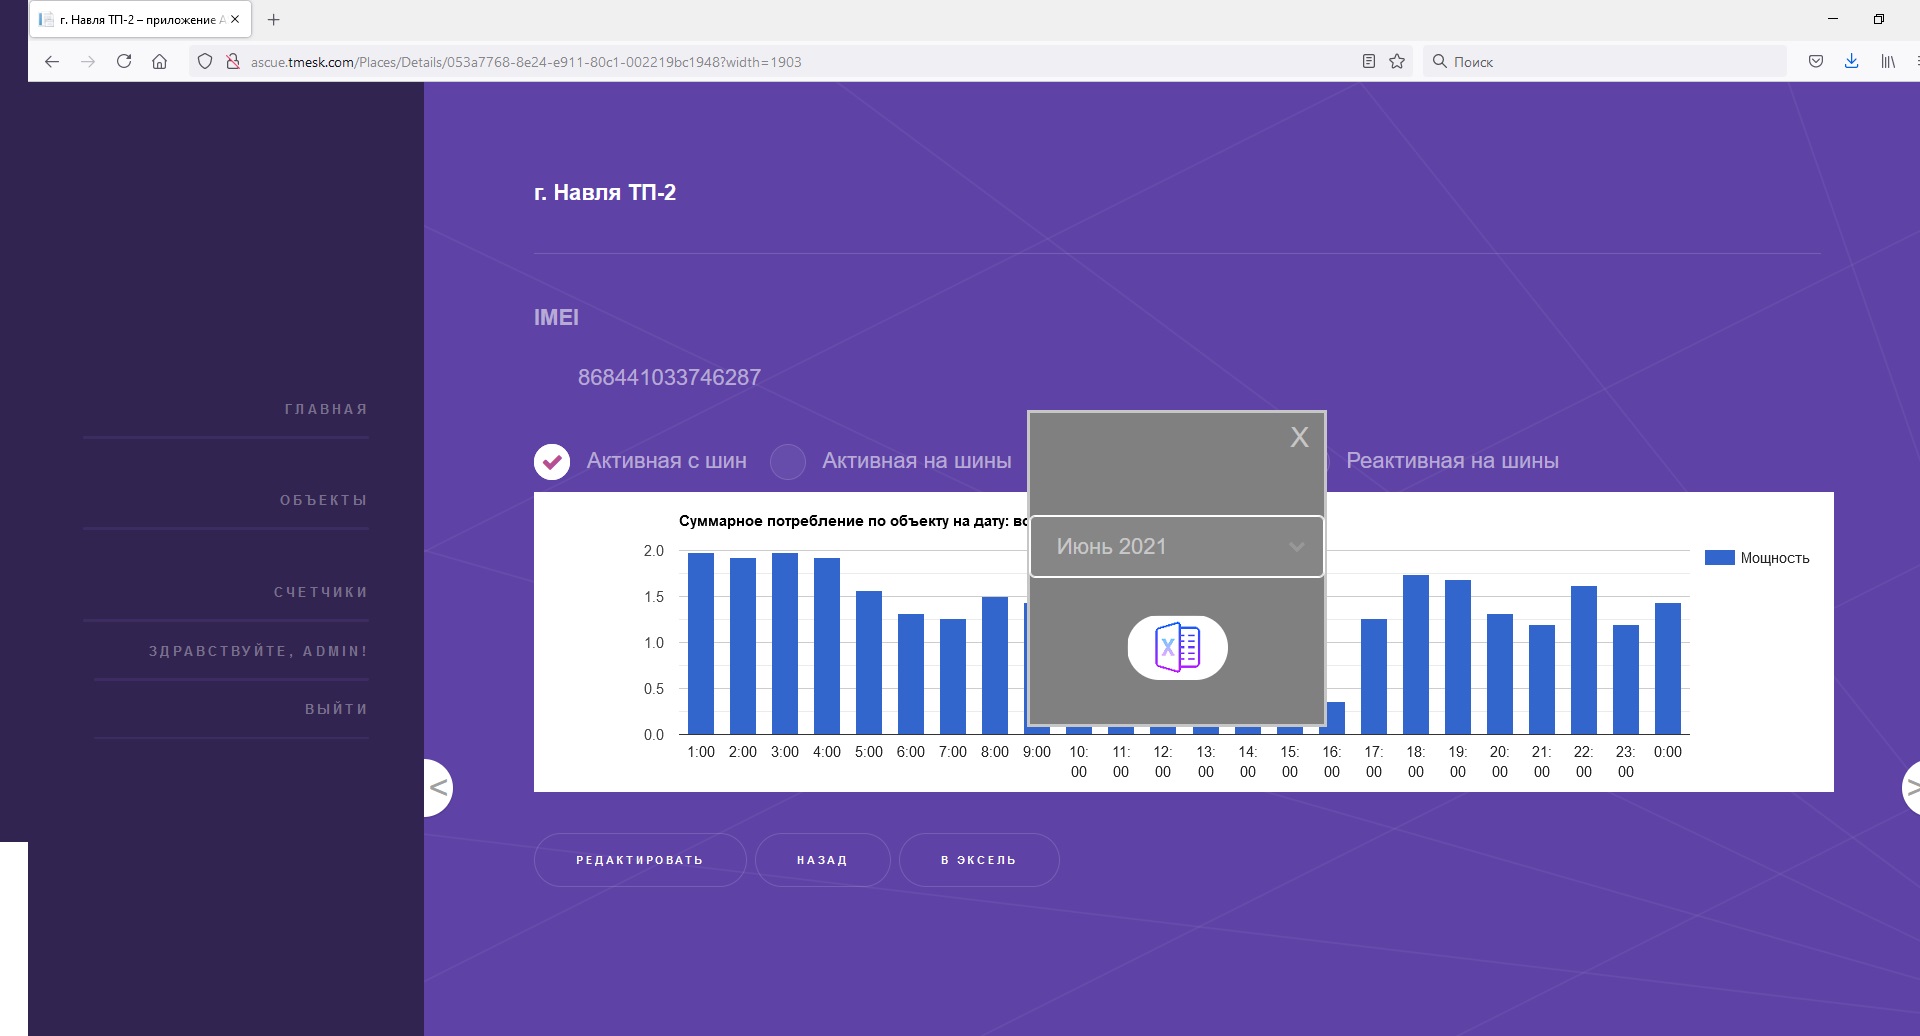Open the Pocket save icon
The height and width of the screenshot is (1036, 1920).
(1816, 62)
